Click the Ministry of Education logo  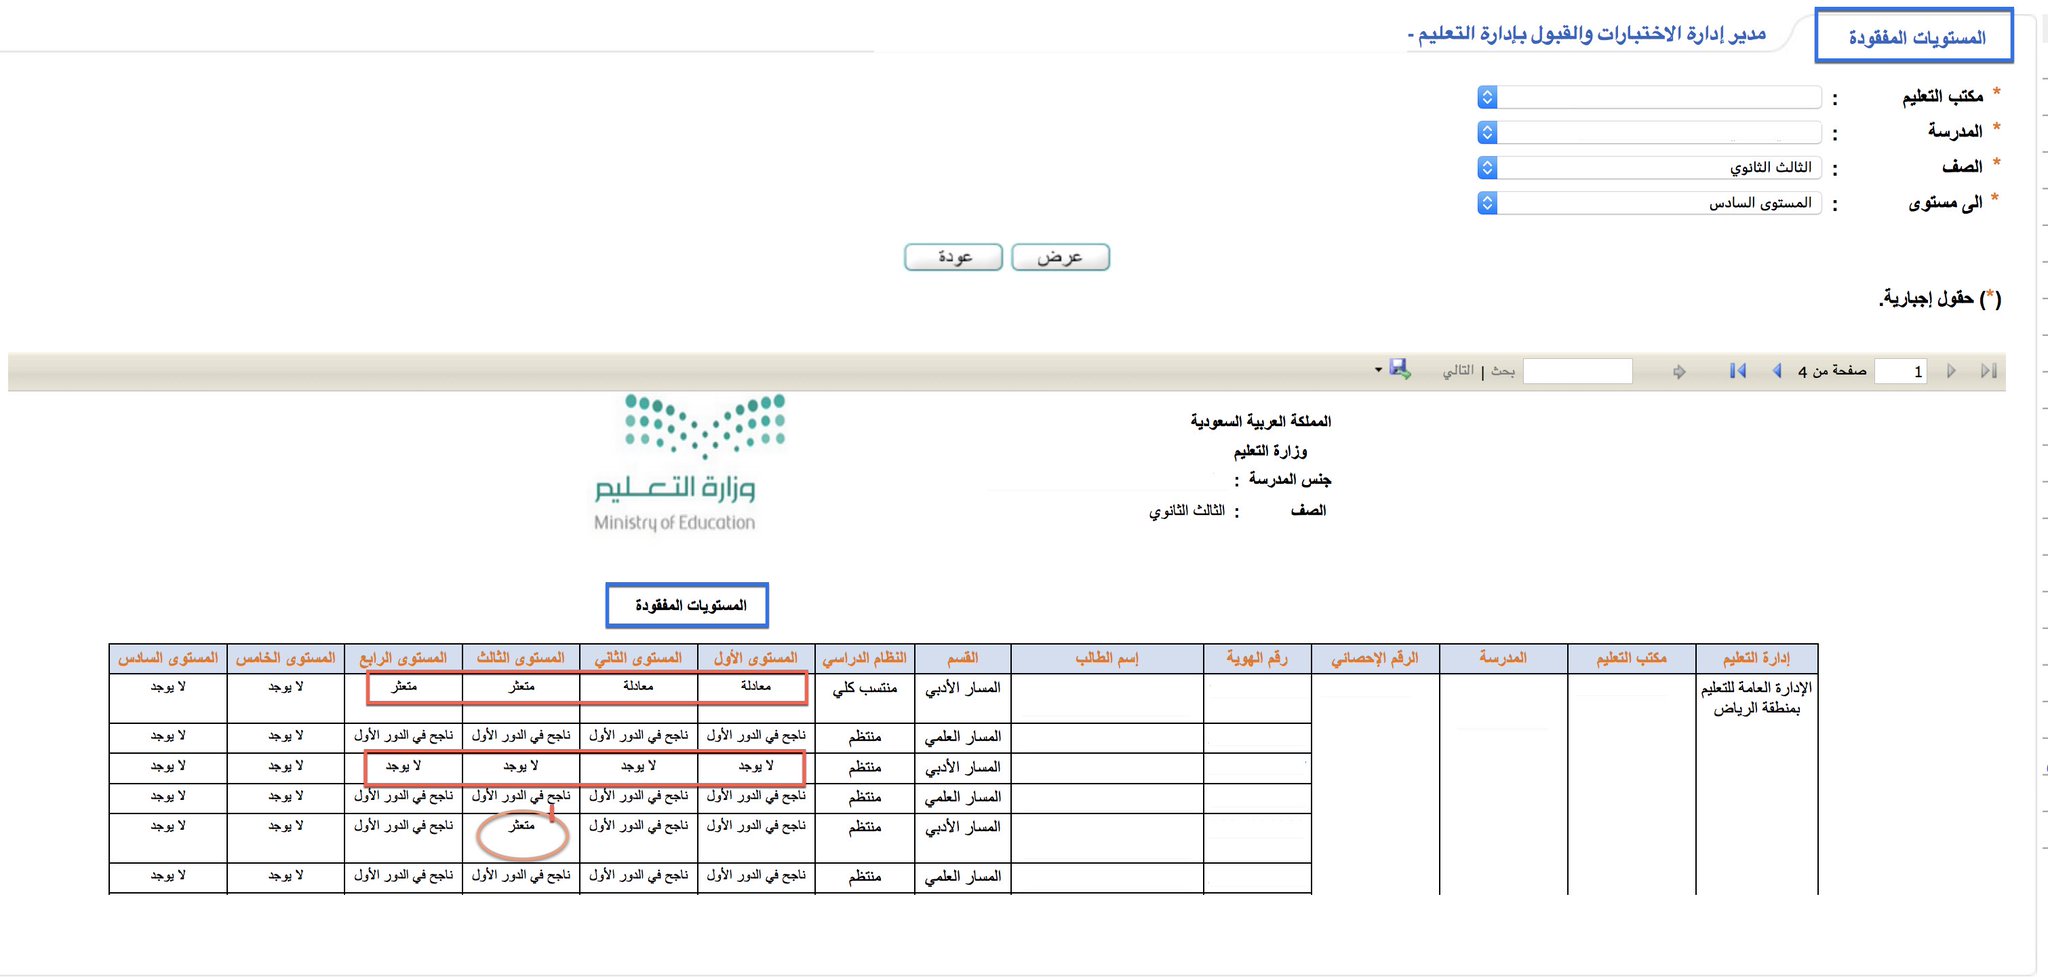click(689, 462)
